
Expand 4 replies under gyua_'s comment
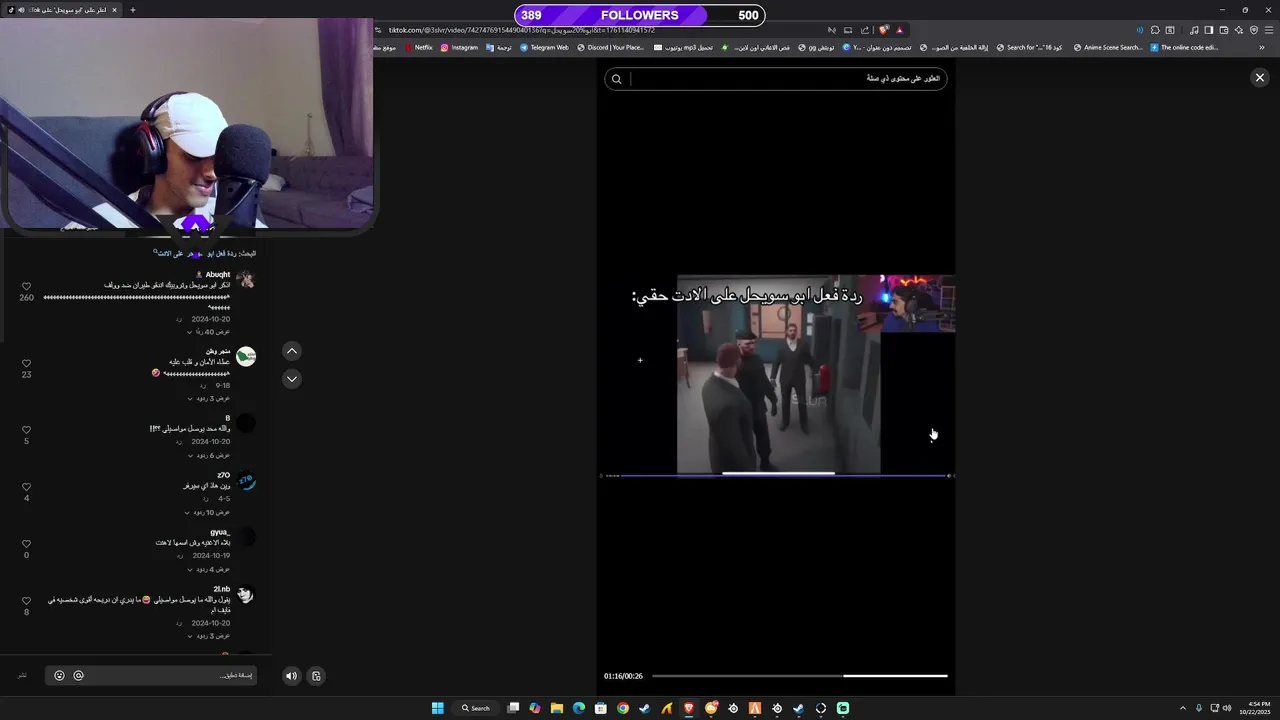pos(207,569)
